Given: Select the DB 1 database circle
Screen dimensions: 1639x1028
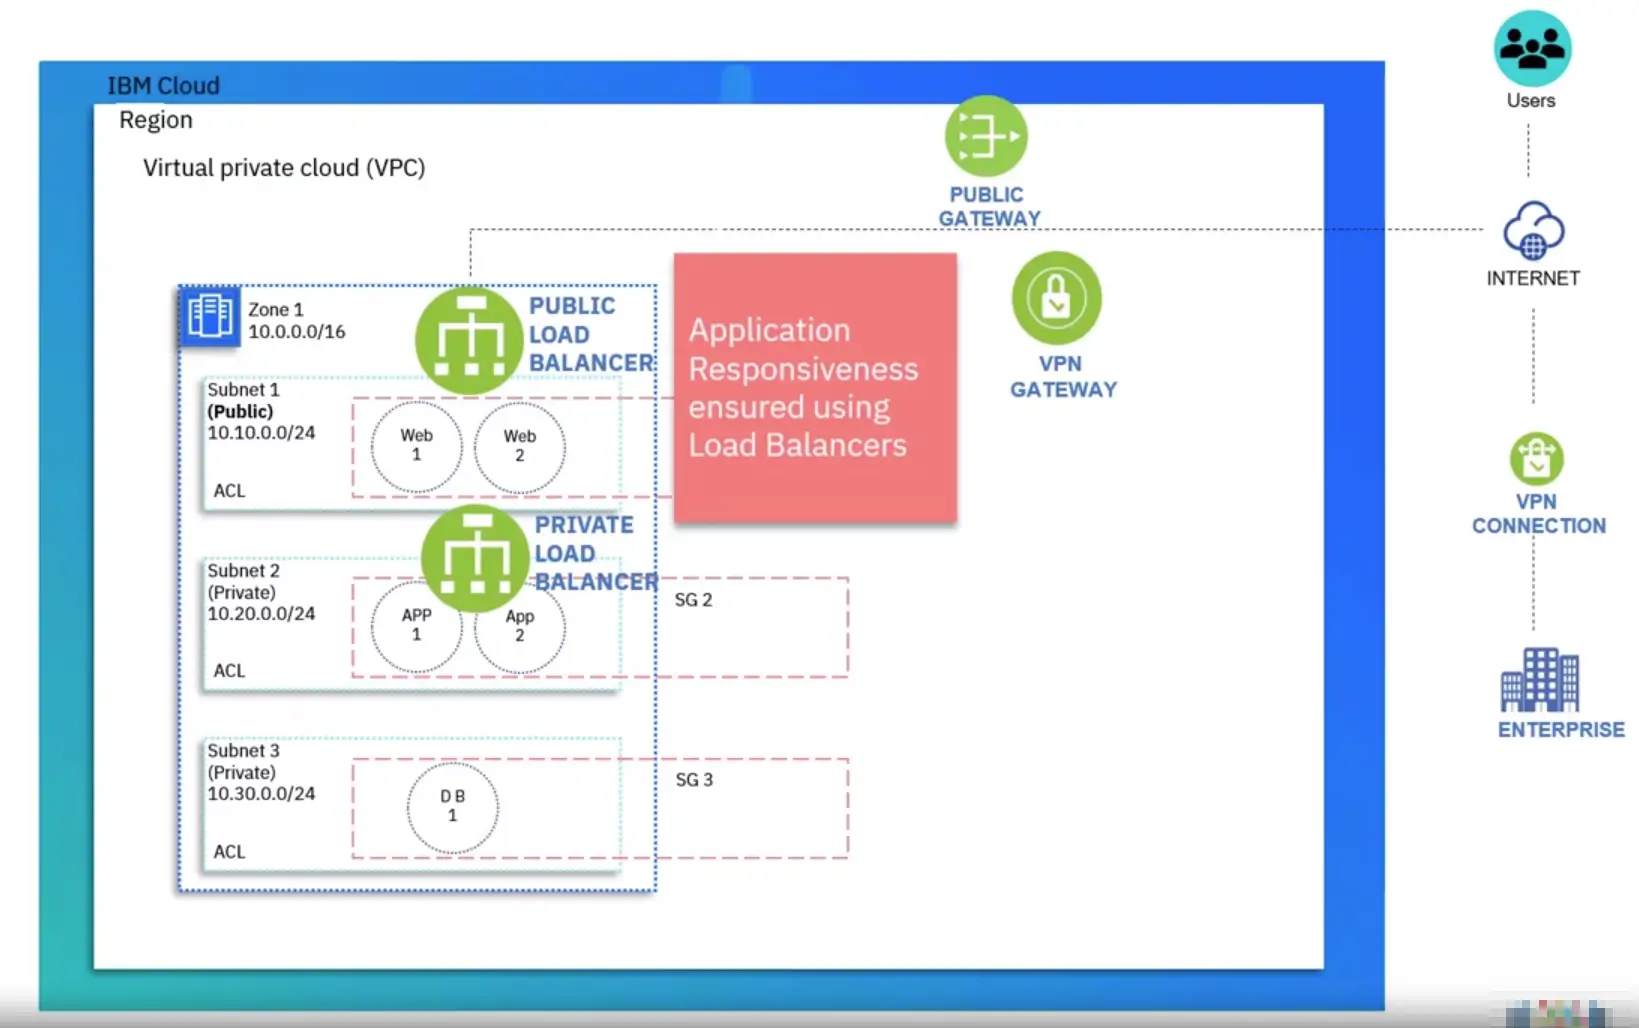Looking at the screenshot, I should tap(452, 806).
